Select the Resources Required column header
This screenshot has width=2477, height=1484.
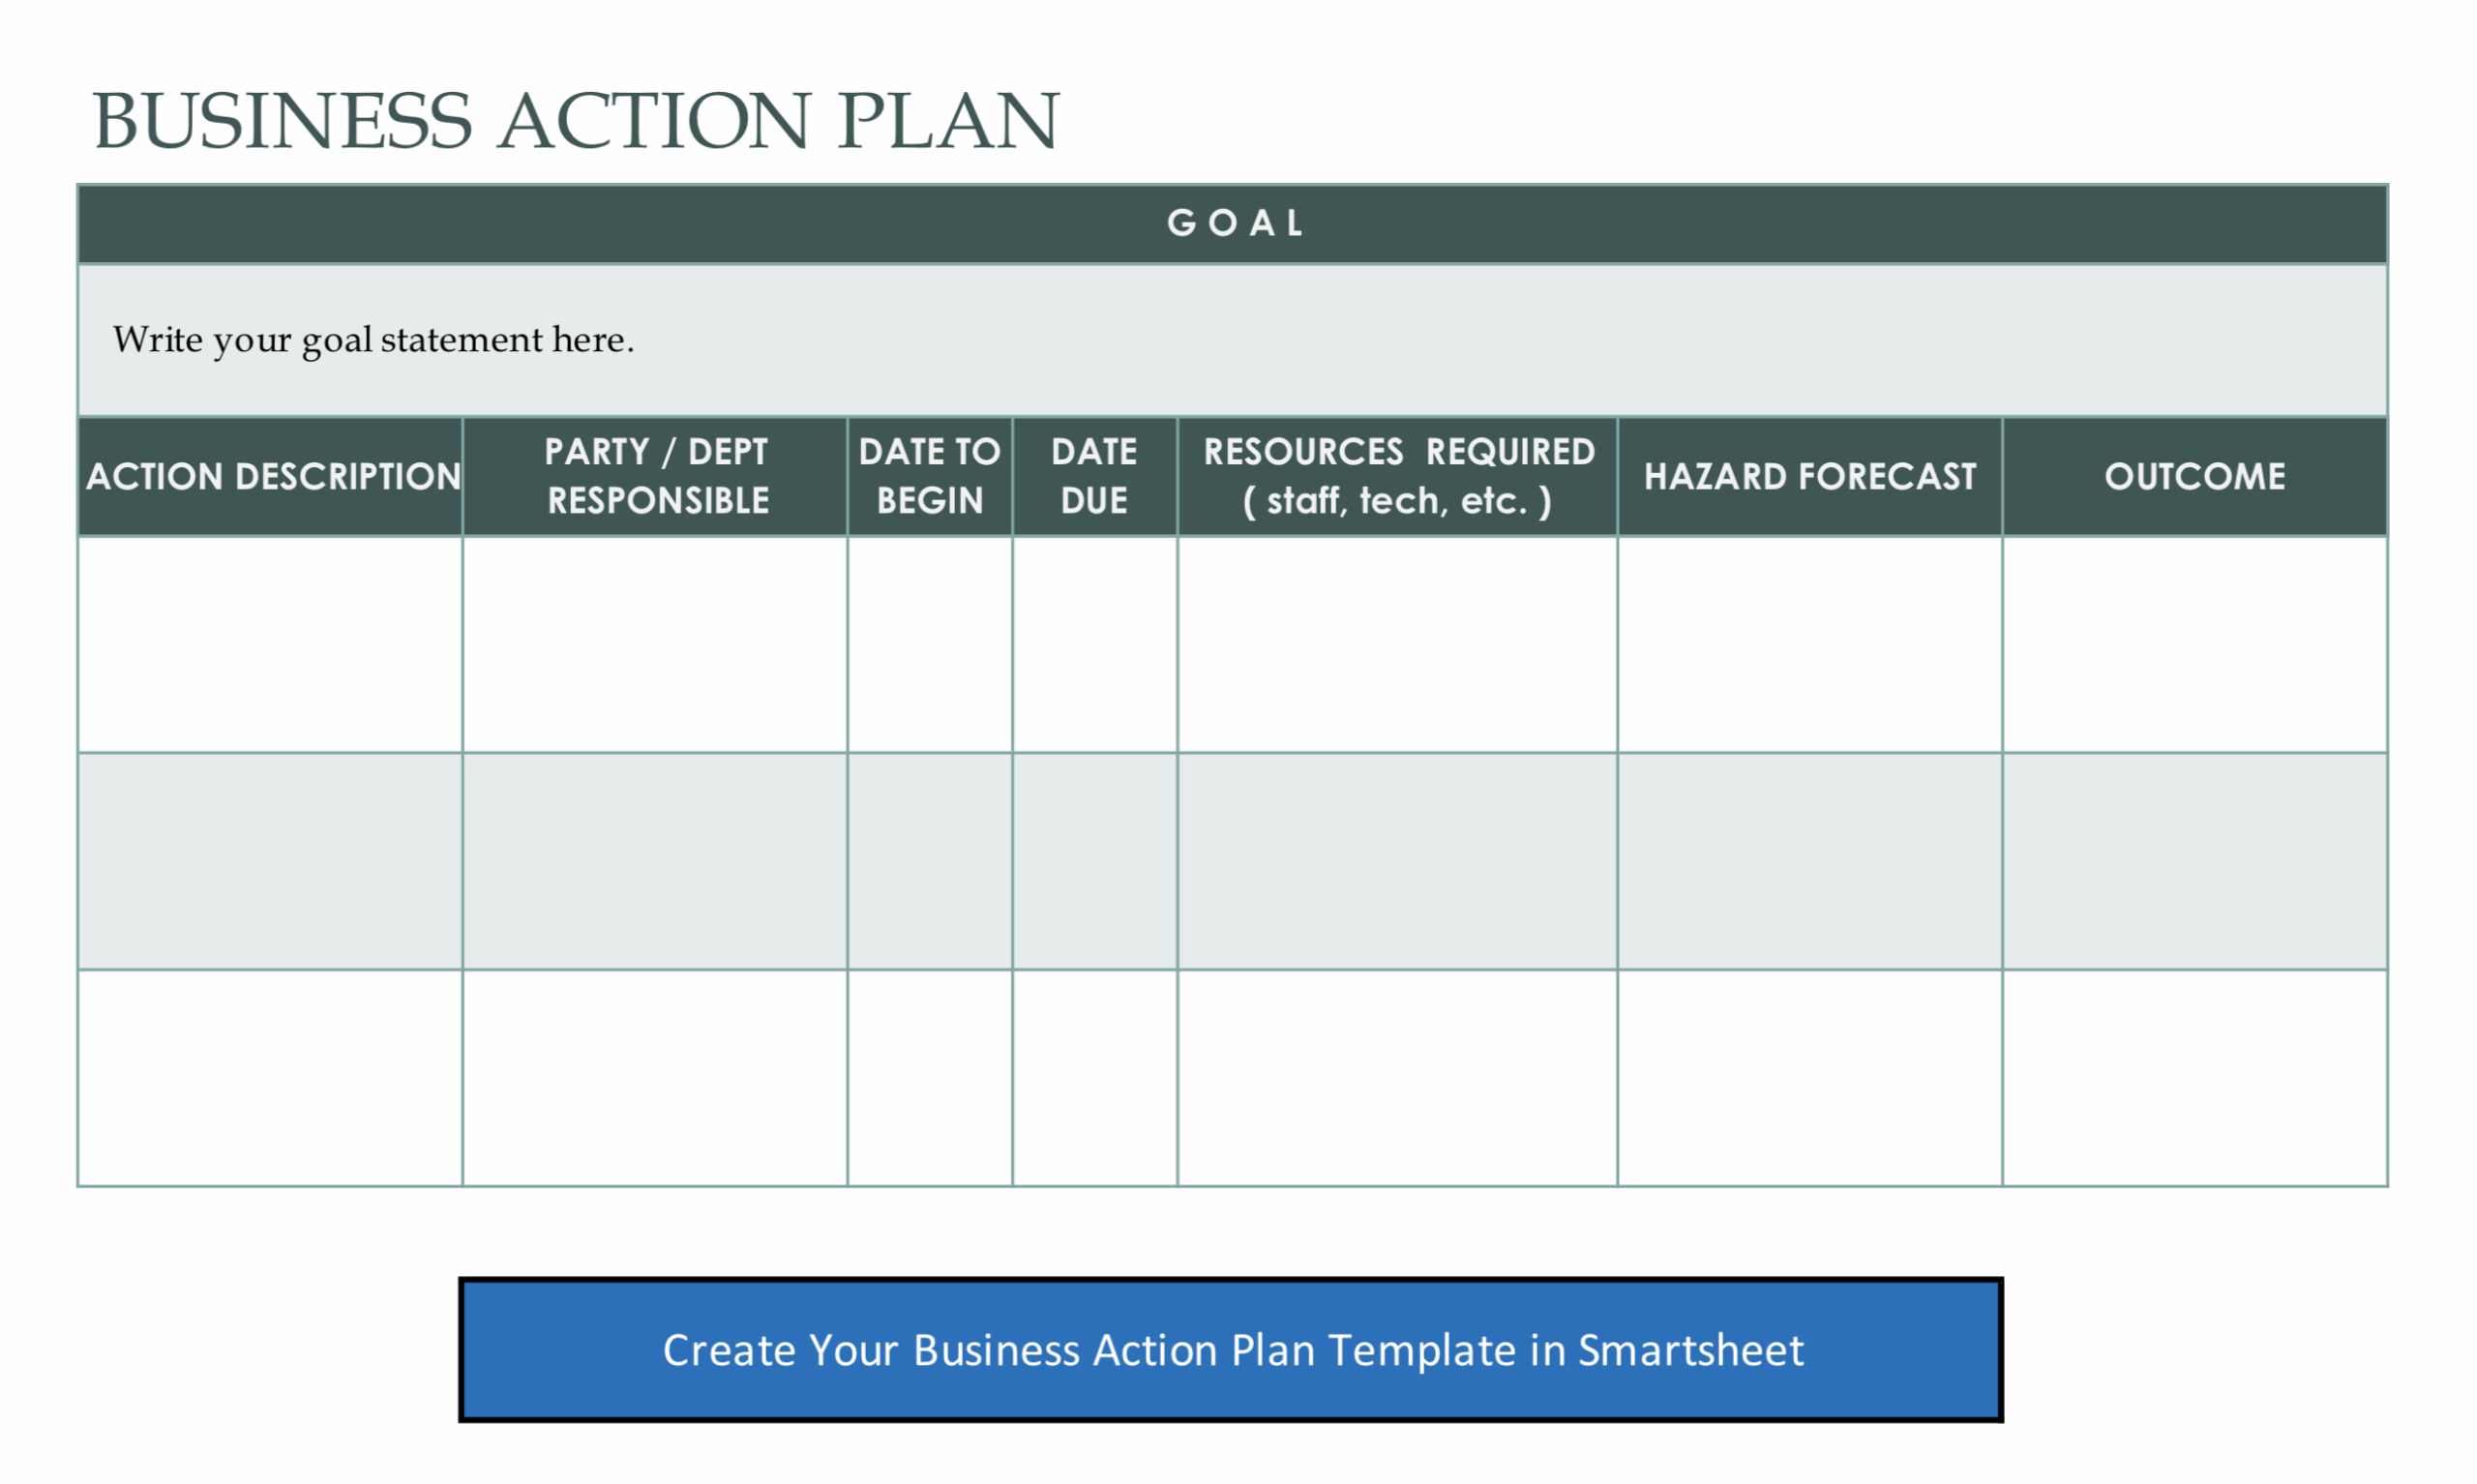pos(1398,477)
